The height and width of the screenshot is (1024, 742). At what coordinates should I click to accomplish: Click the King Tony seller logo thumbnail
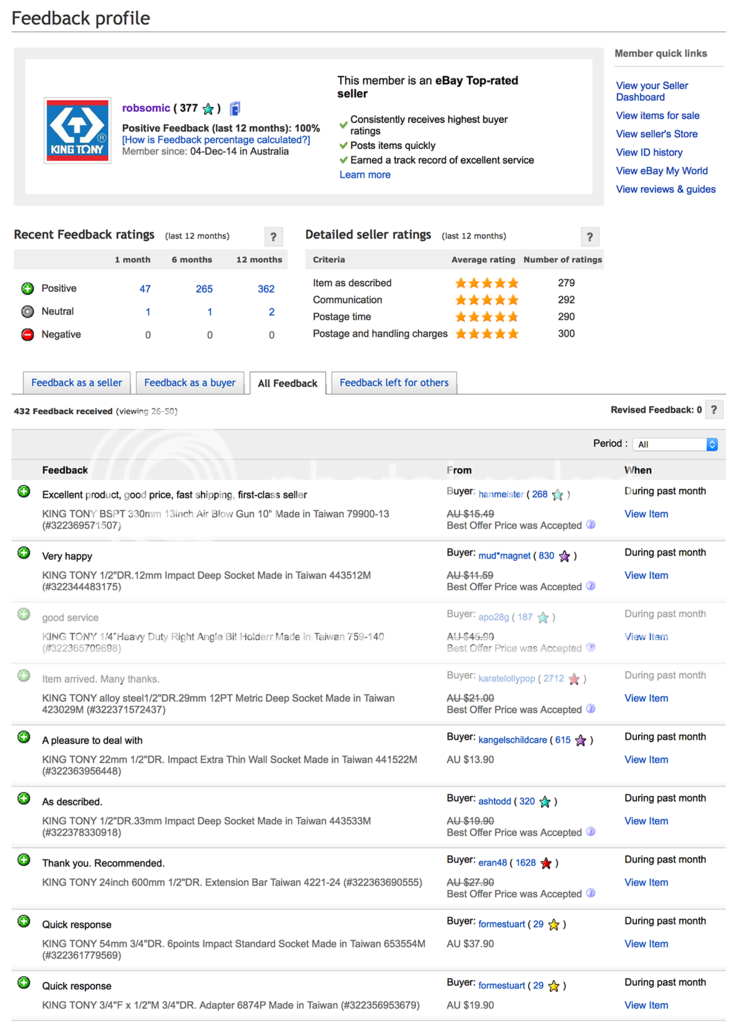click(77, 131)
